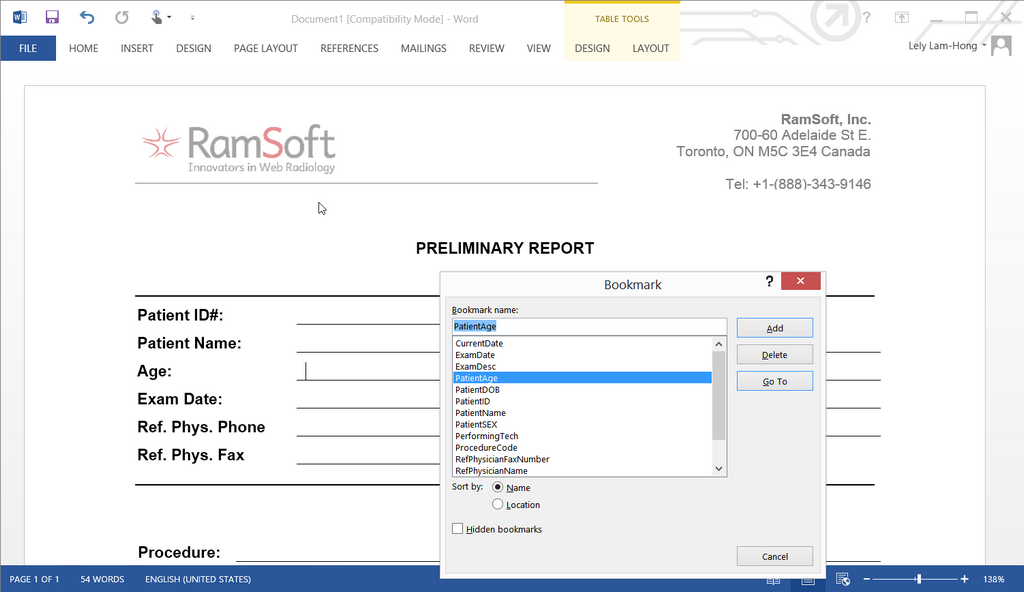Switch to Web Layout view icon
1024x592 pixels.
842,579
